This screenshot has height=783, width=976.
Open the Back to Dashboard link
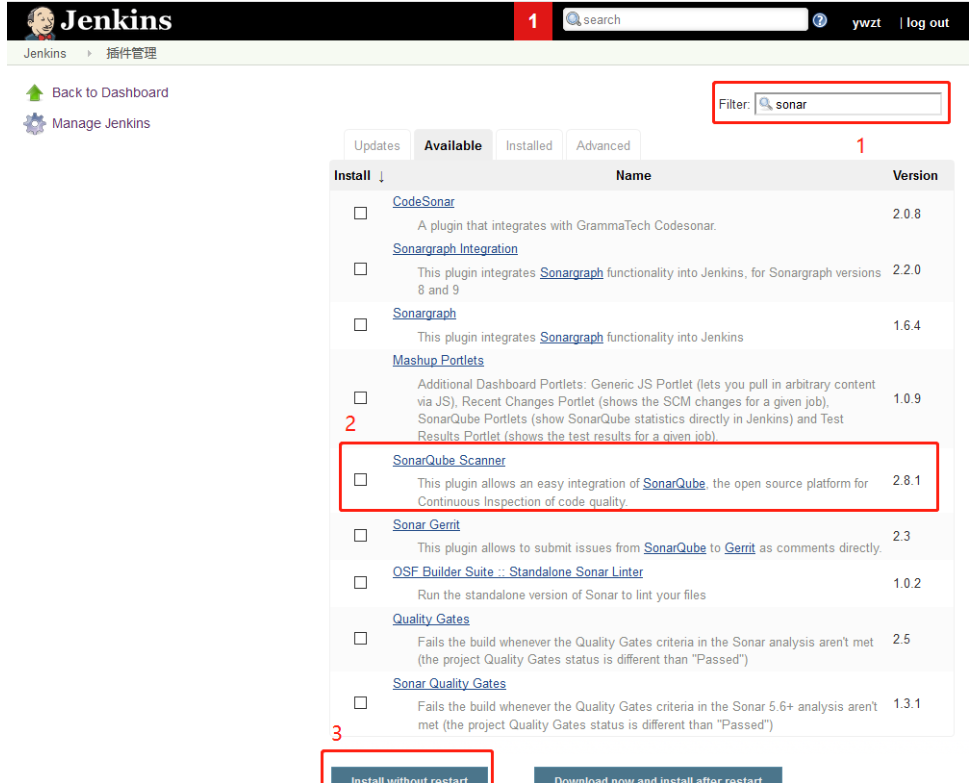click(x=110, y=93)
